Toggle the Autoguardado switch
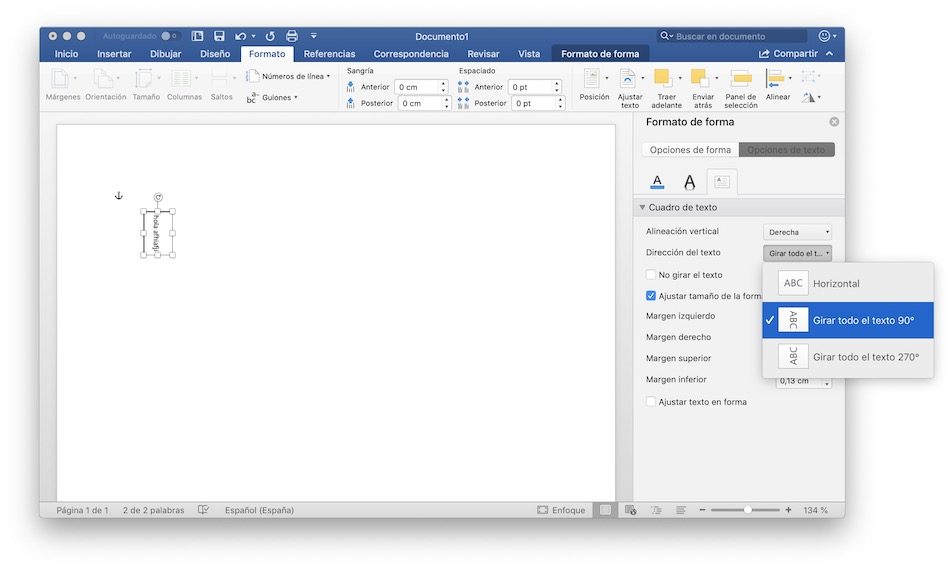Image resolution: width=950 pixels, height=570 pixels. [x=170, y=36]
